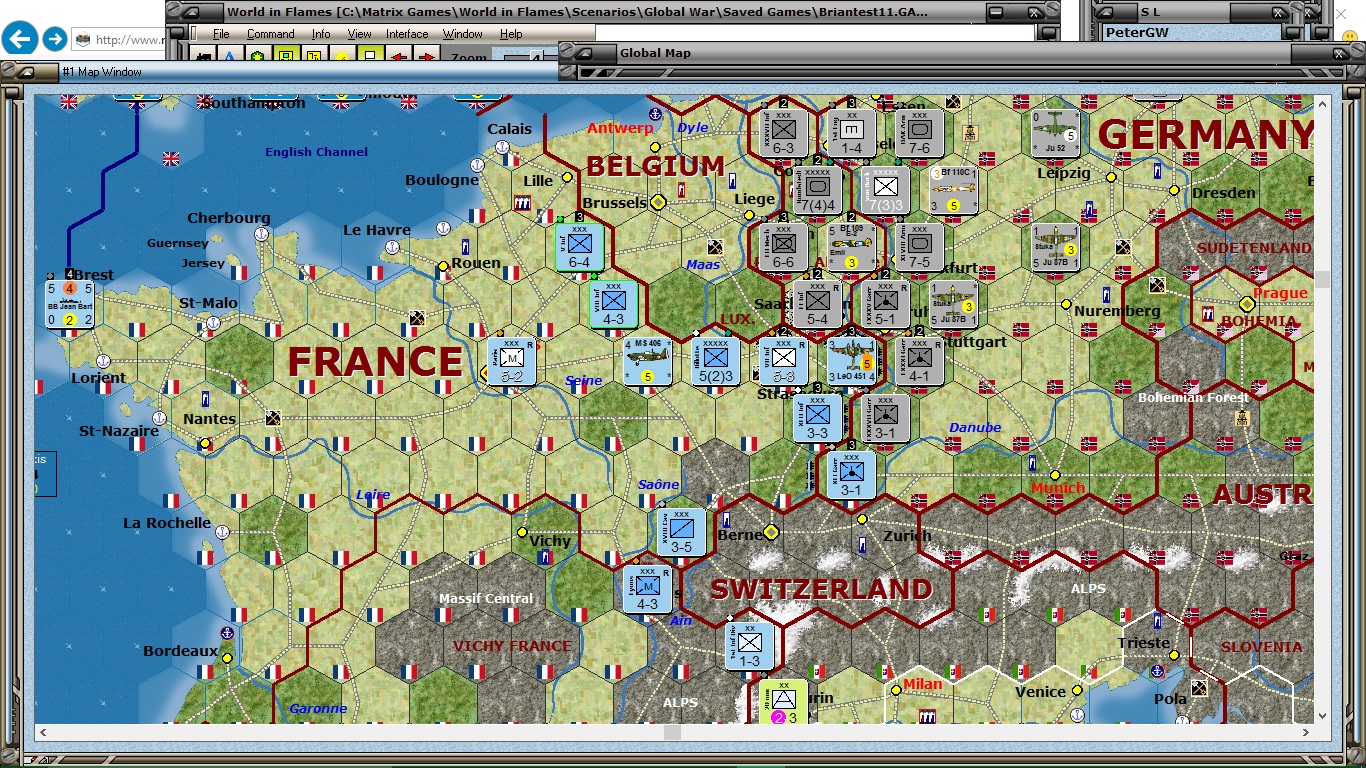This screenshot has height=768, width=1366.
Task: Open the Window menu
Action: coord(463,34)
